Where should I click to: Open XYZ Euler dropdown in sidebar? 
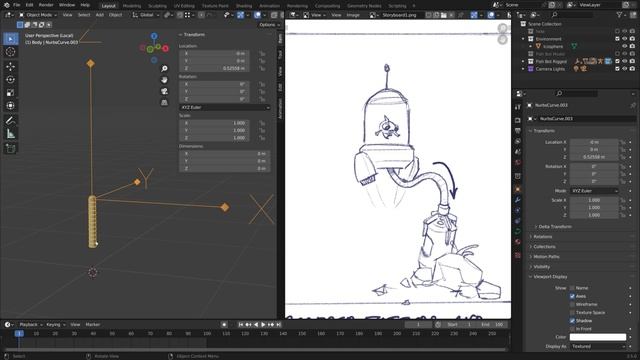tap(224, 107)
